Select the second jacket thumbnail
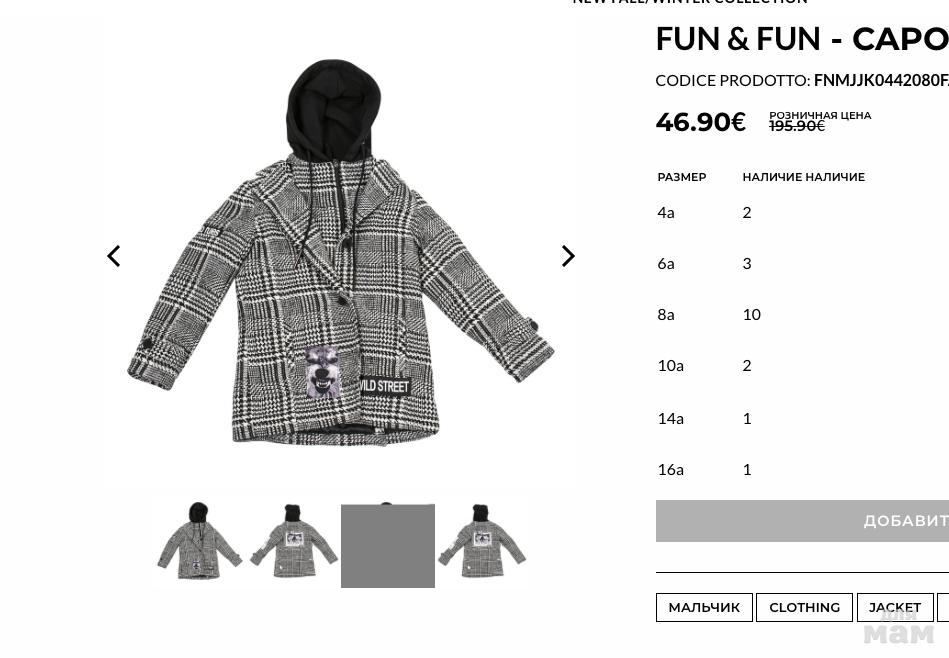Viewport: 949px width, 658px height. tap(294, 541)
